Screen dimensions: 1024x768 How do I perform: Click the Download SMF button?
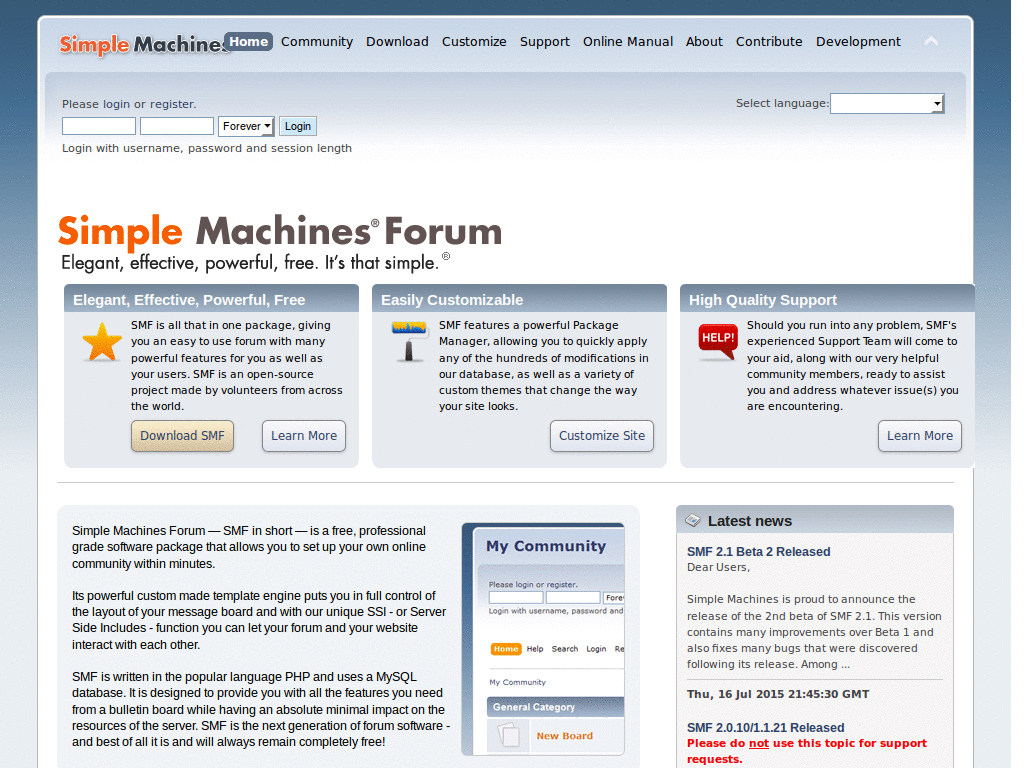(182, 436)
